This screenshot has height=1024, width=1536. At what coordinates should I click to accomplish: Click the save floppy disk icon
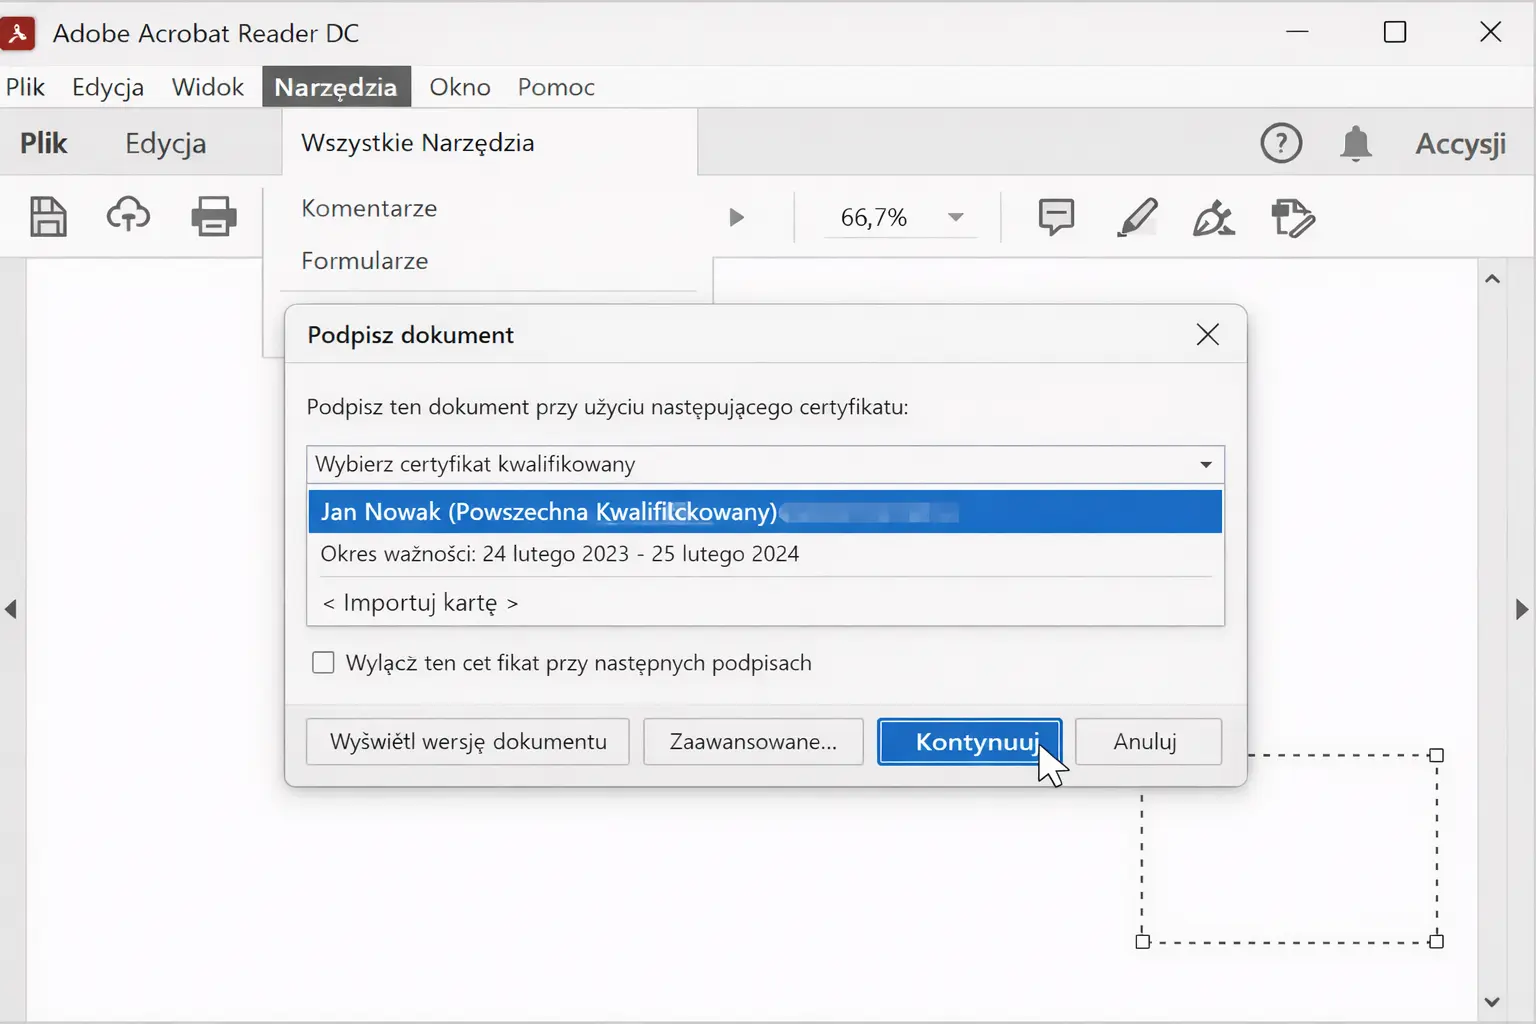(48, 216)
